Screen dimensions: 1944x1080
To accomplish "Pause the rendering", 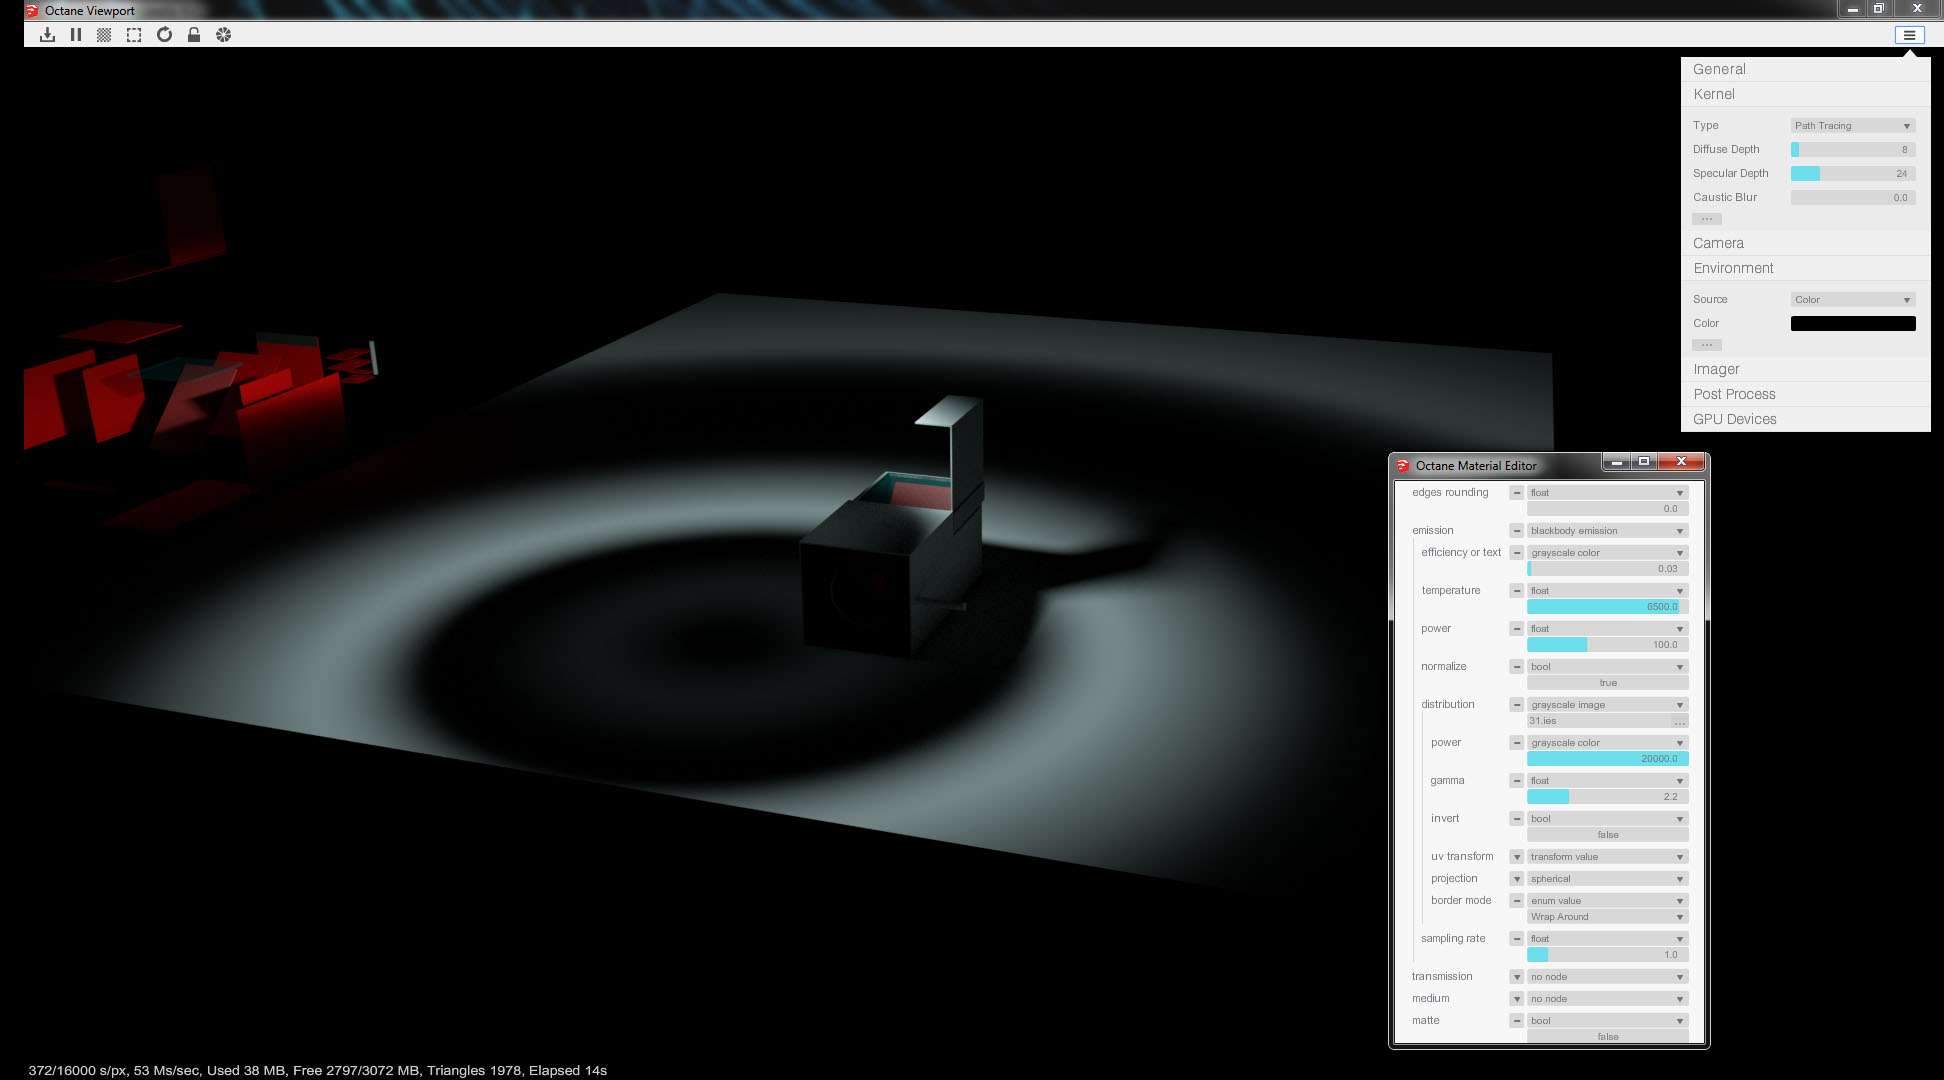I will (76, 35).
